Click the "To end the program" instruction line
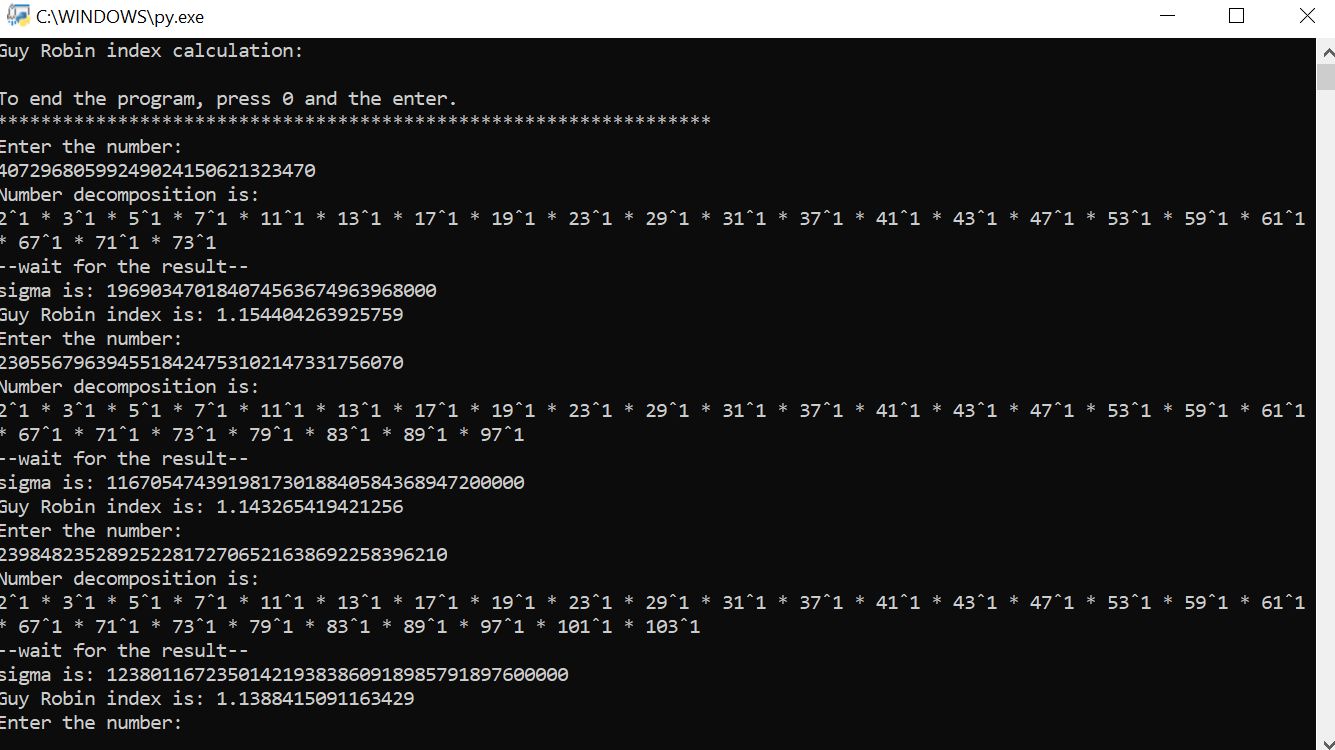 (x=228, y=99)
